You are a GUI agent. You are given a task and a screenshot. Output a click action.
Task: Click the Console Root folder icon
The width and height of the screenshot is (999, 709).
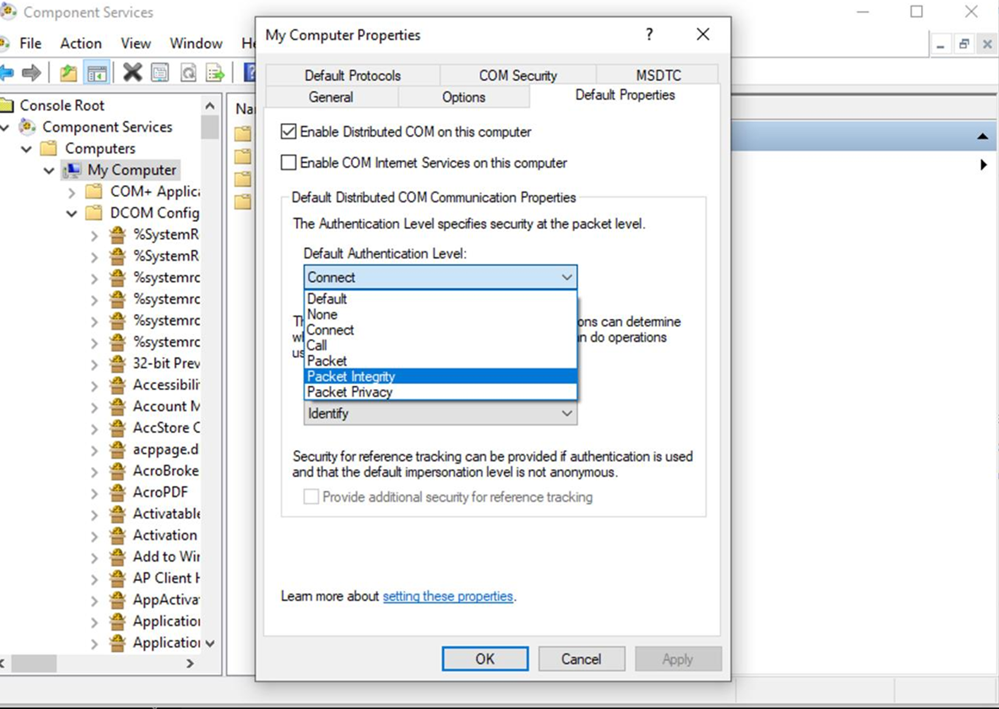[6, 105]
